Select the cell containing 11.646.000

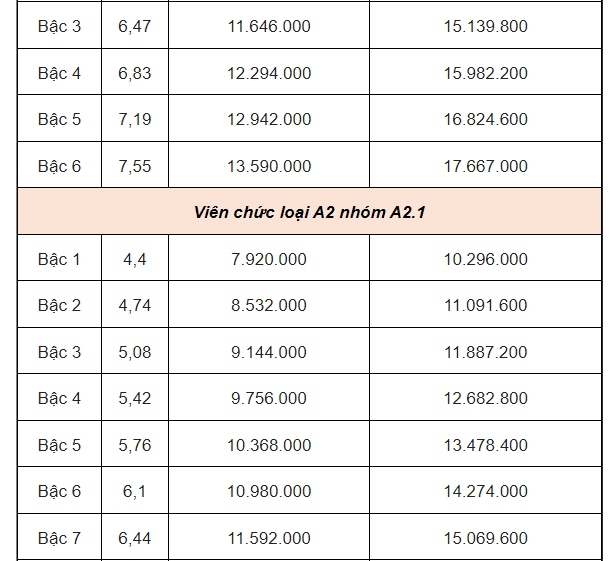point(269,26)
